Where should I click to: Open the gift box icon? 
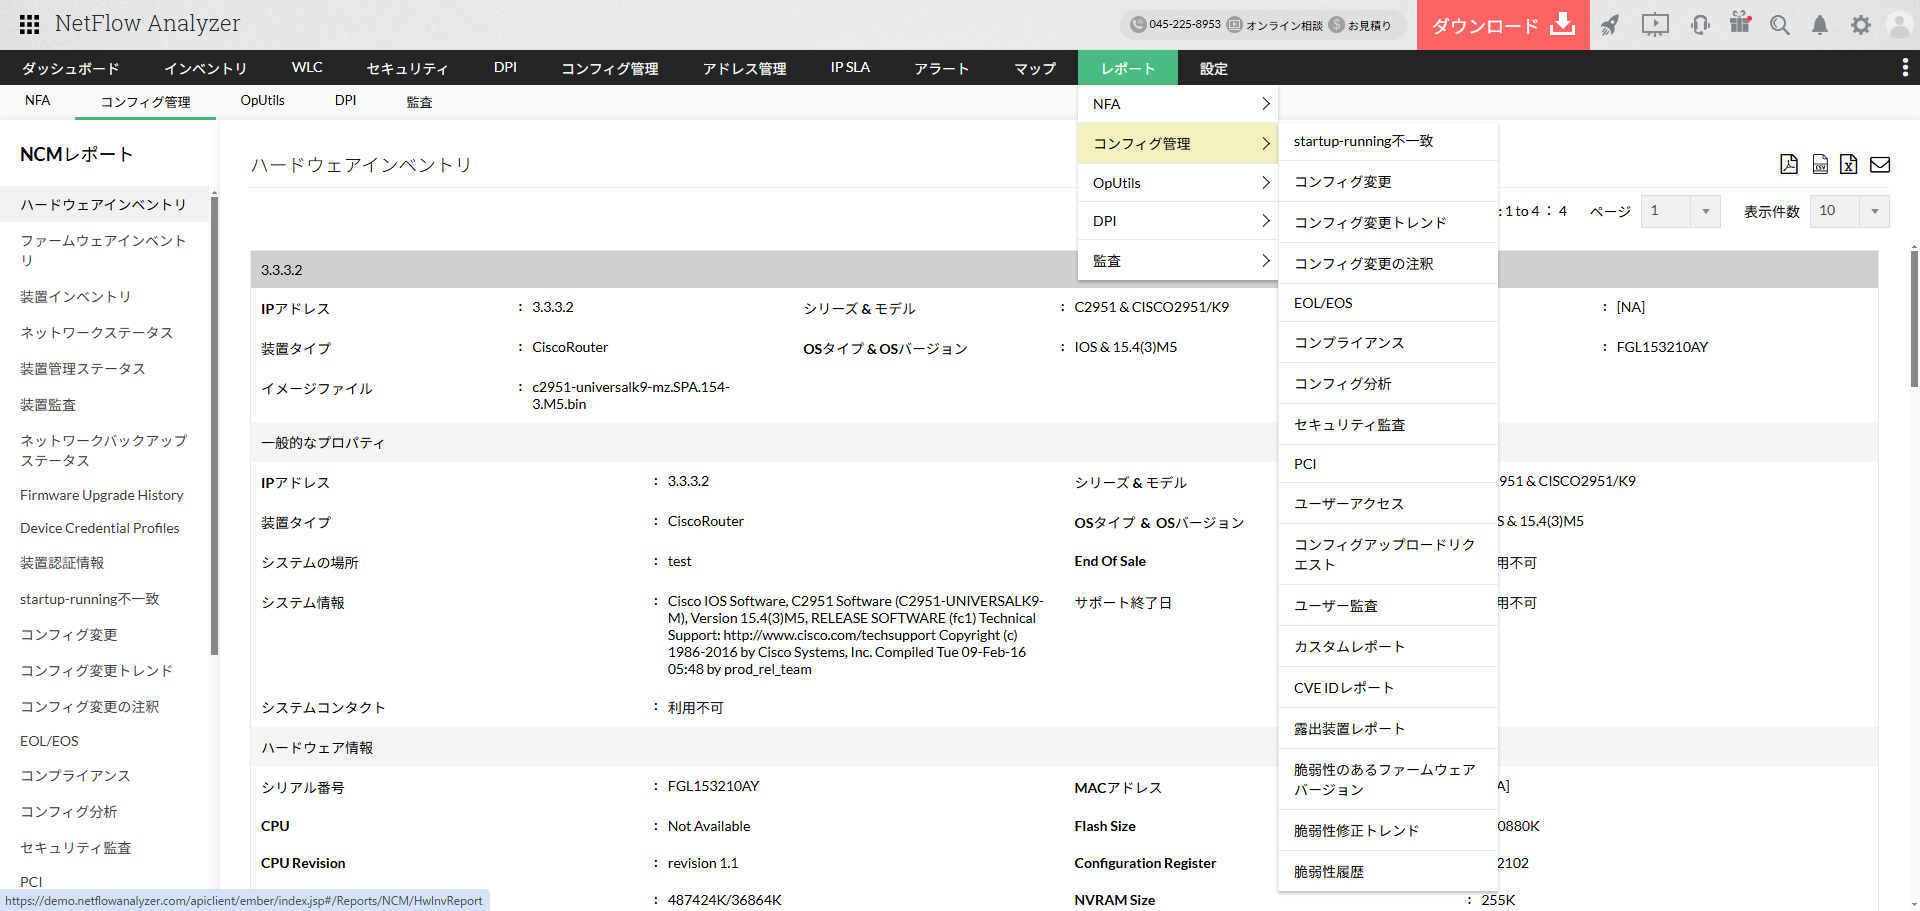coord(1740,23)
